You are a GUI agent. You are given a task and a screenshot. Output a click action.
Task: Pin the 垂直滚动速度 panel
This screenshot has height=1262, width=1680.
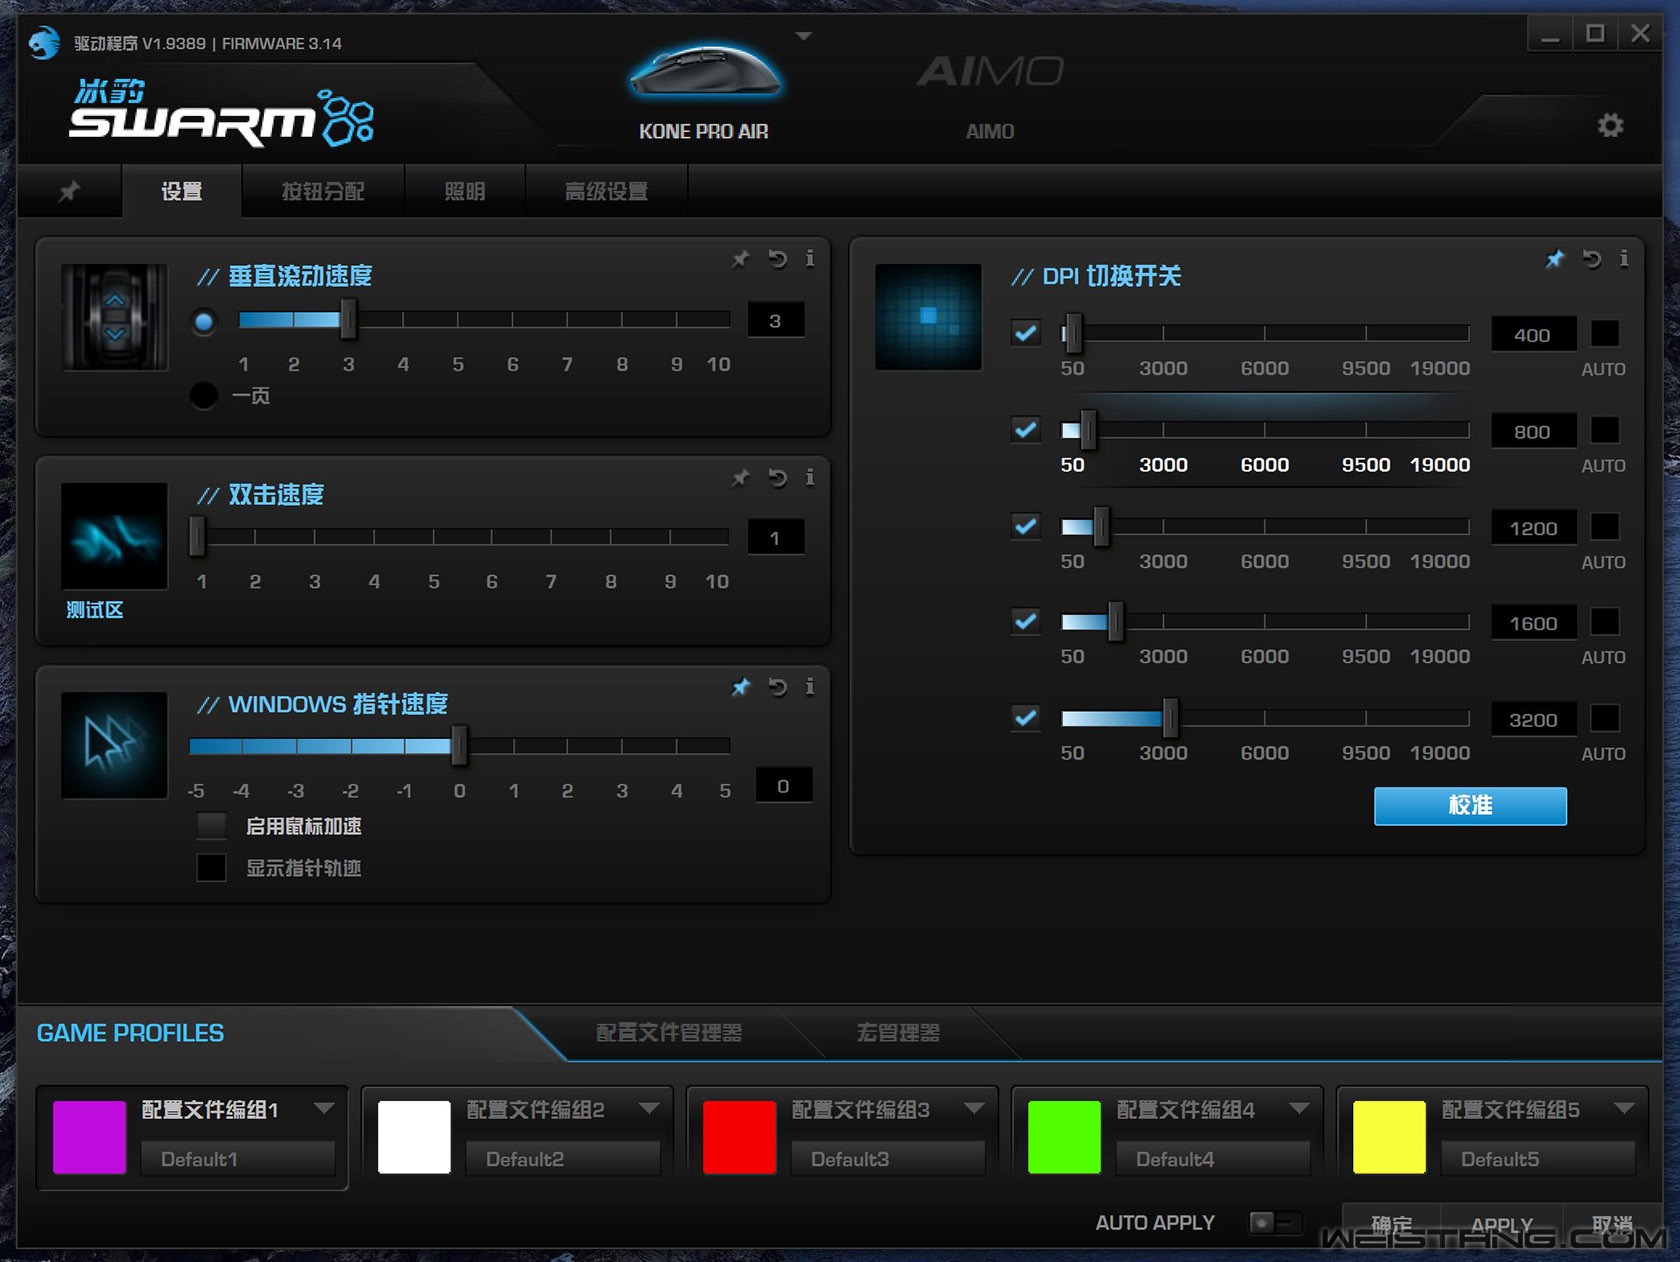pos(740,260)
